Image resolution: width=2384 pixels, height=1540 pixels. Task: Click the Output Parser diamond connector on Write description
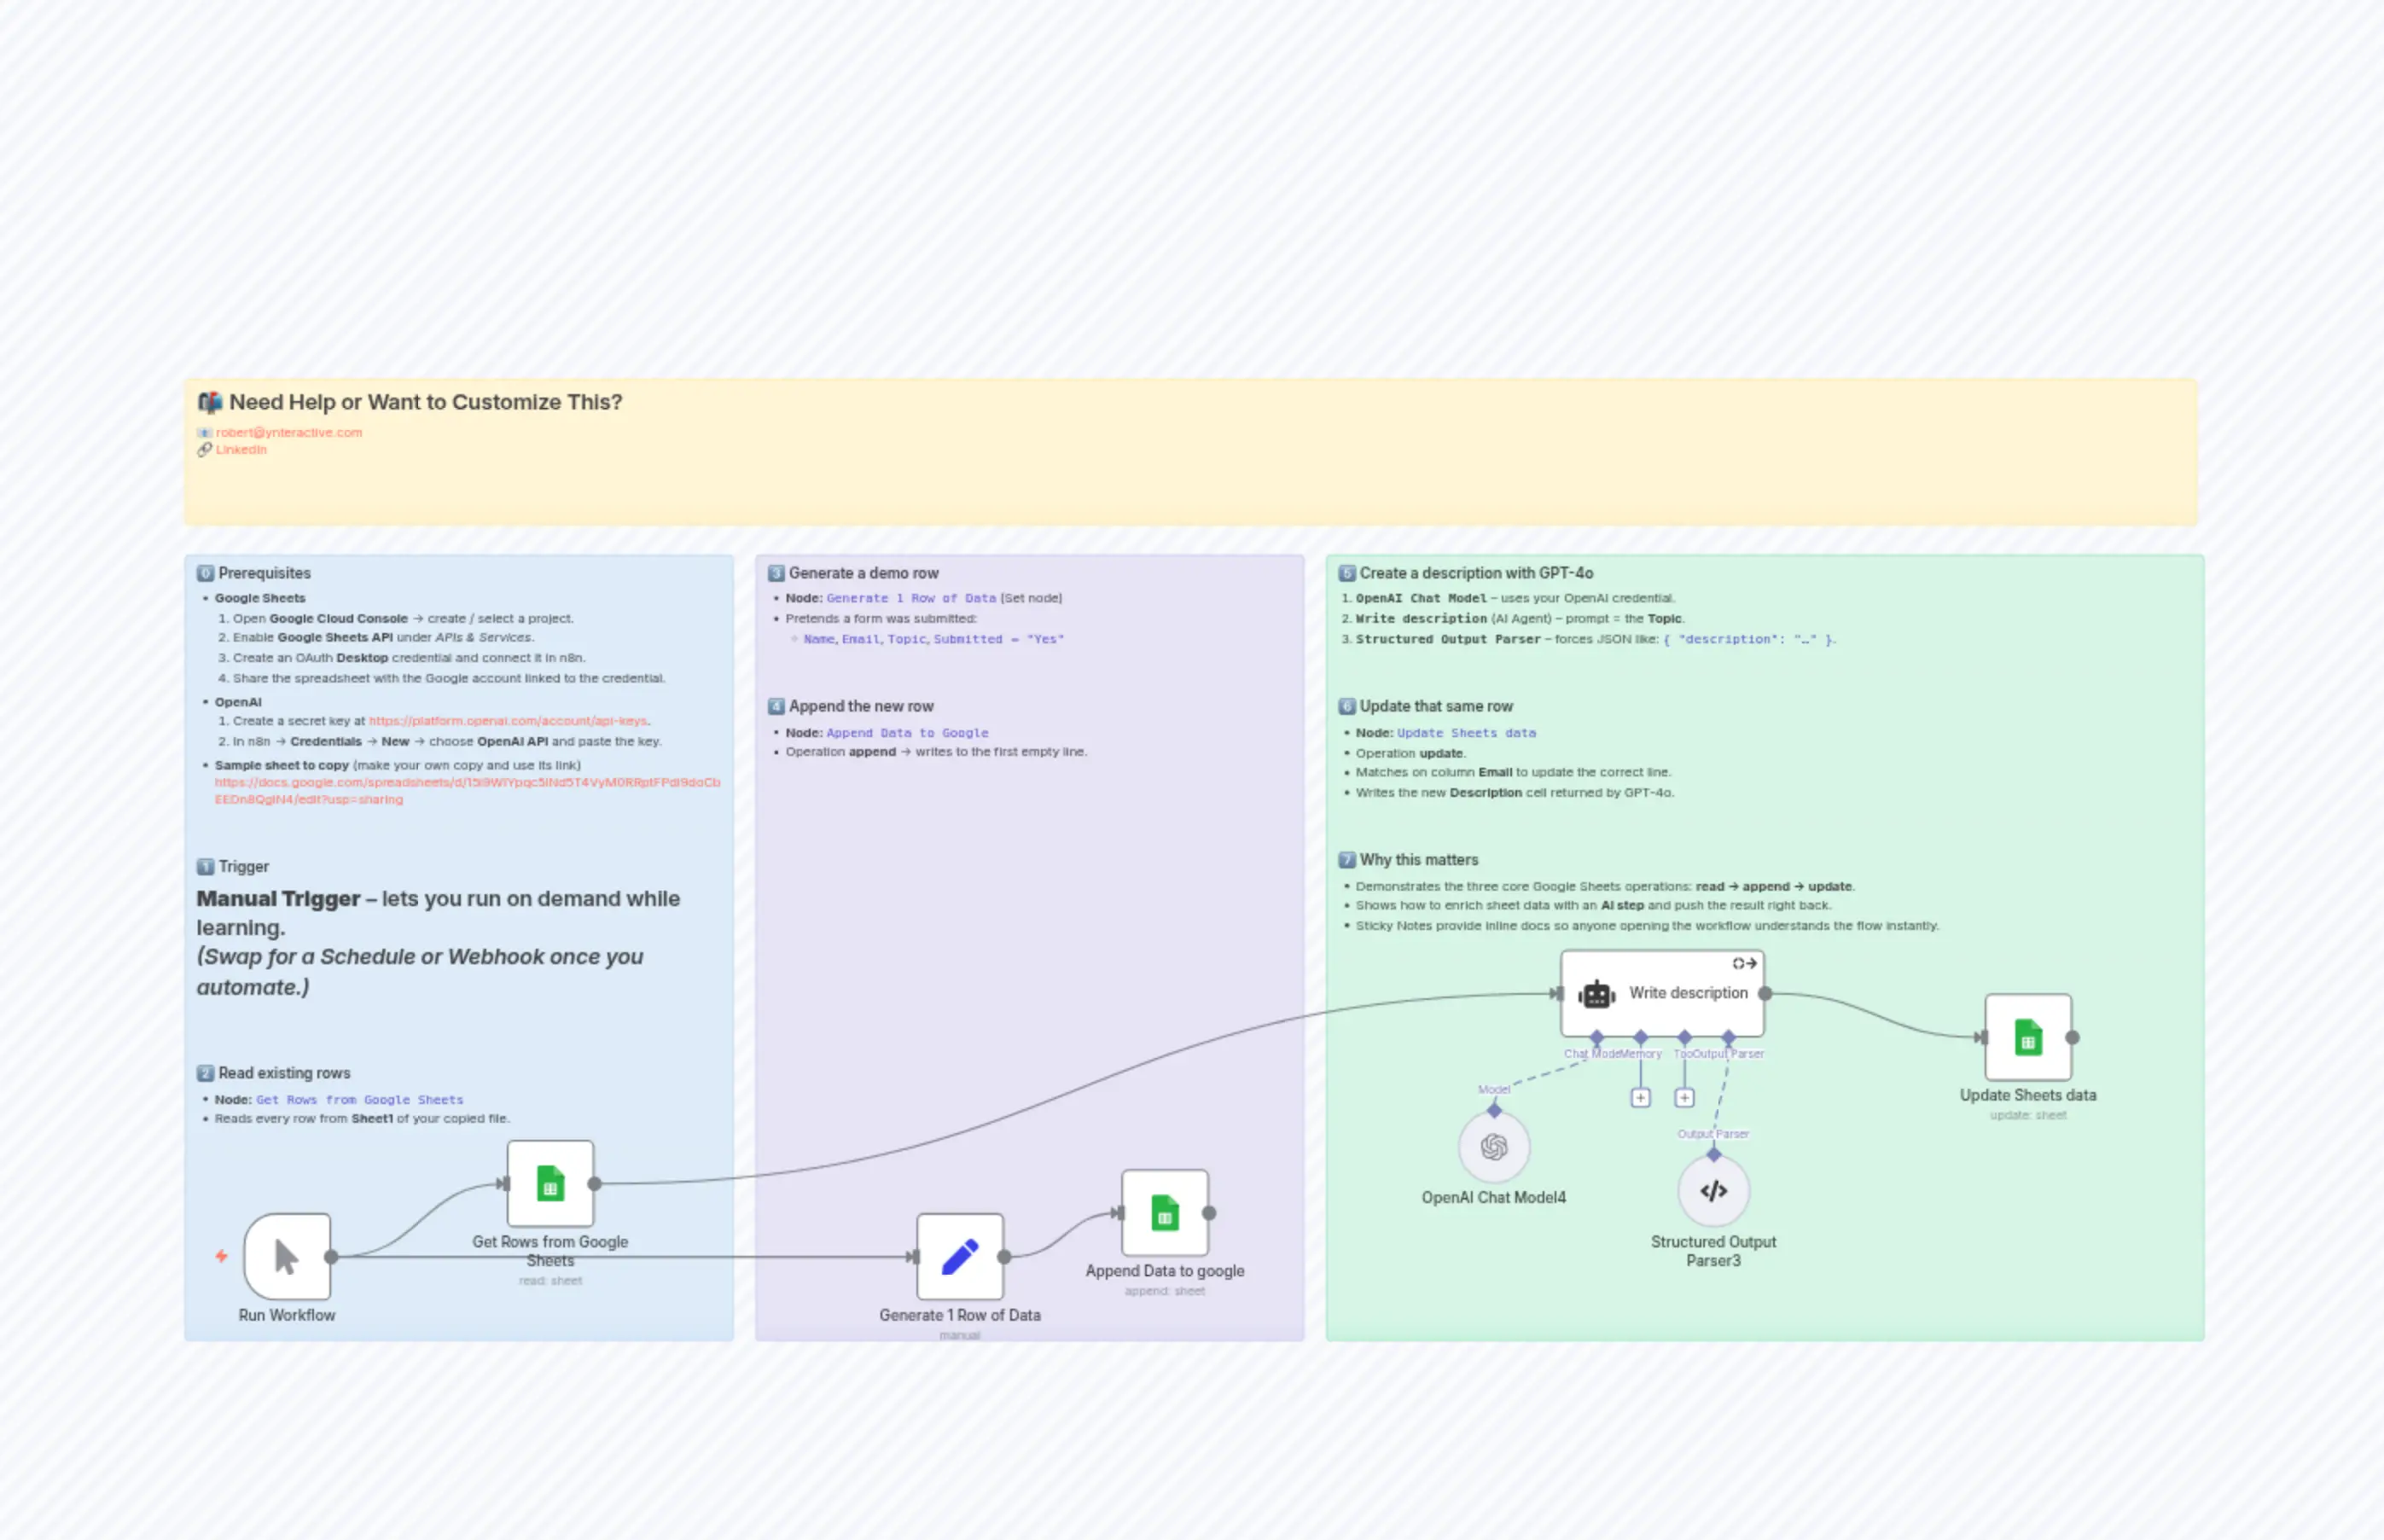point(1728,1037)
